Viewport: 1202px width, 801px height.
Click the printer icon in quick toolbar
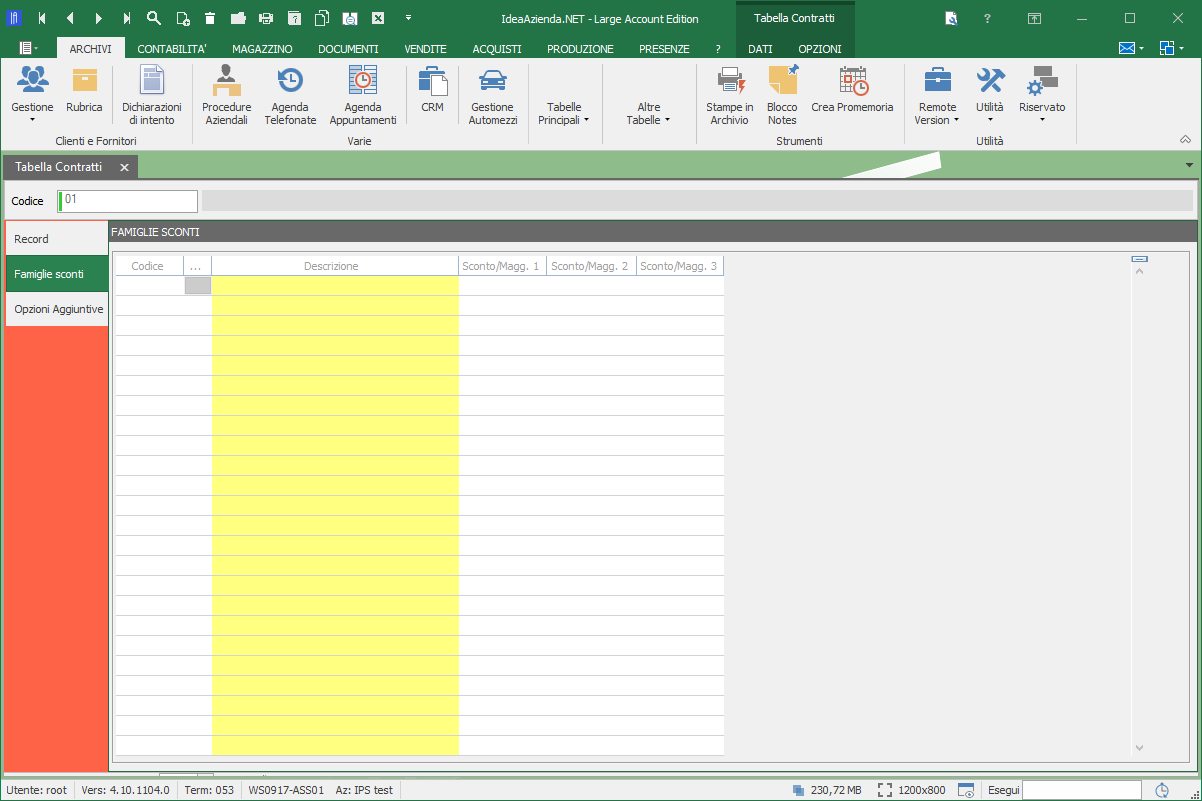click(x=266, y=18)
